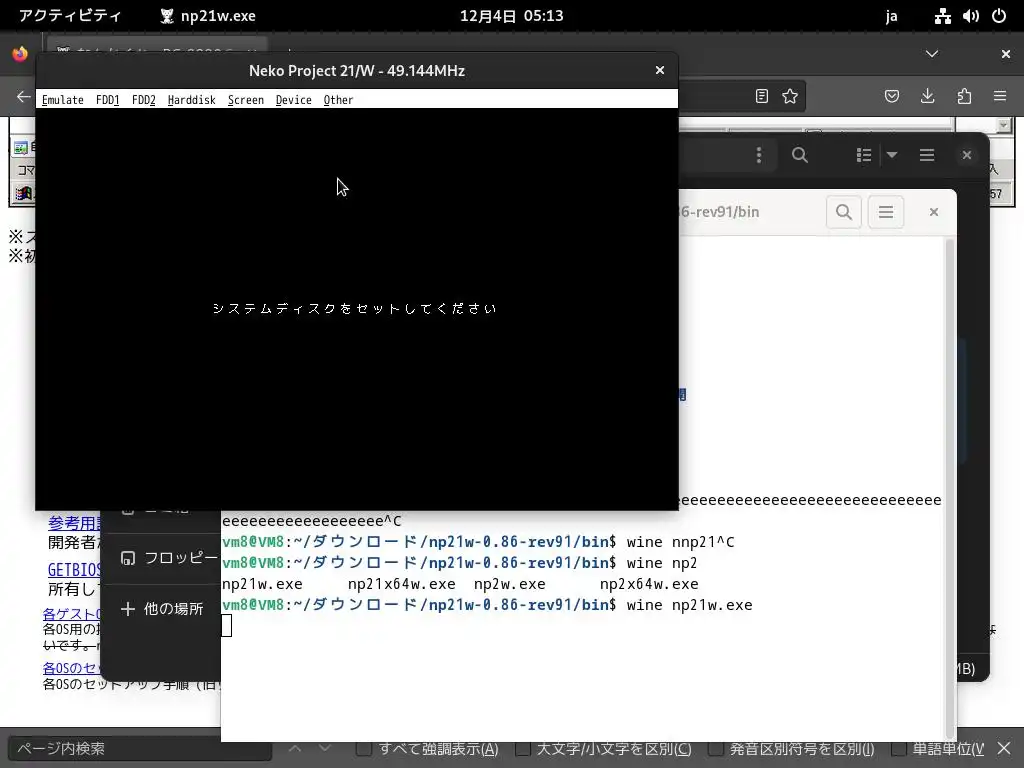Open the Firefox downloads icon

pyautogui.click(x=927, y=96)
